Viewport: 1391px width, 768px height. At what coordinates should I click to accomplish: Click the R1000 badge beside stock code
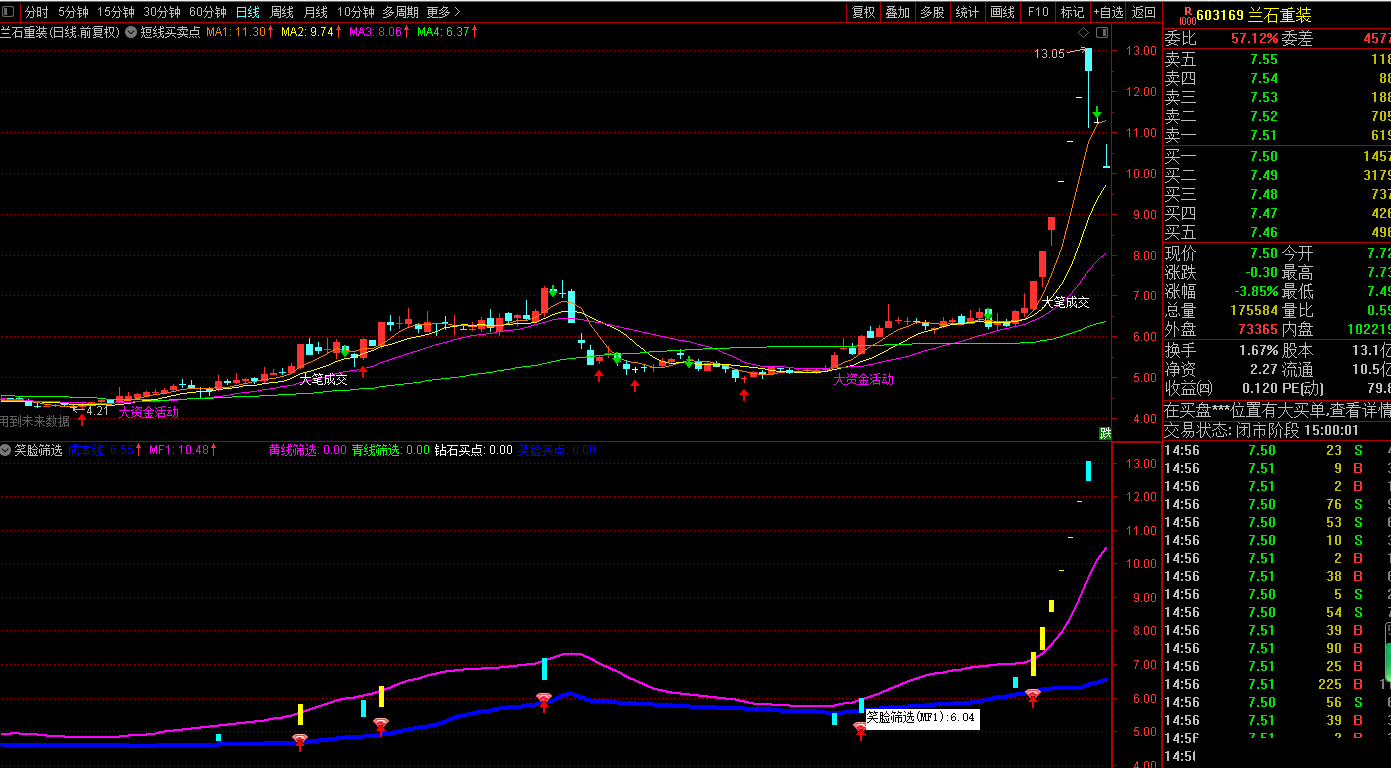coord(1187,15)
